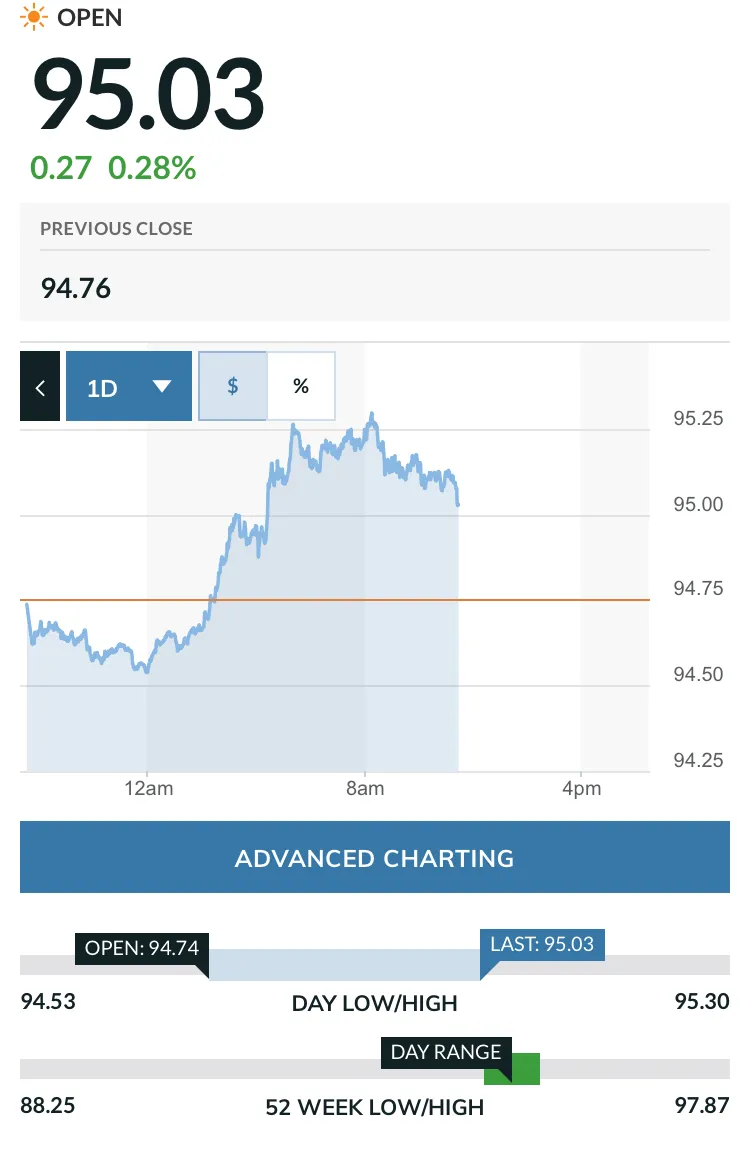Click the Previous Close 94.76 value
The image size is (750, 1154).
(x=76, y=288)
